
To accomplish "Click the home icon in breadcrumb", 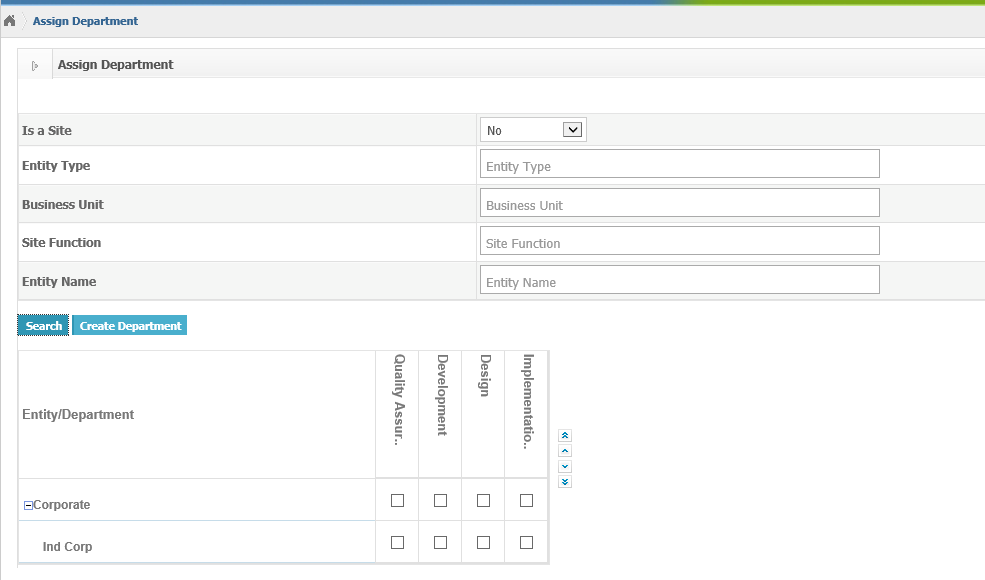I will [9, 21].
